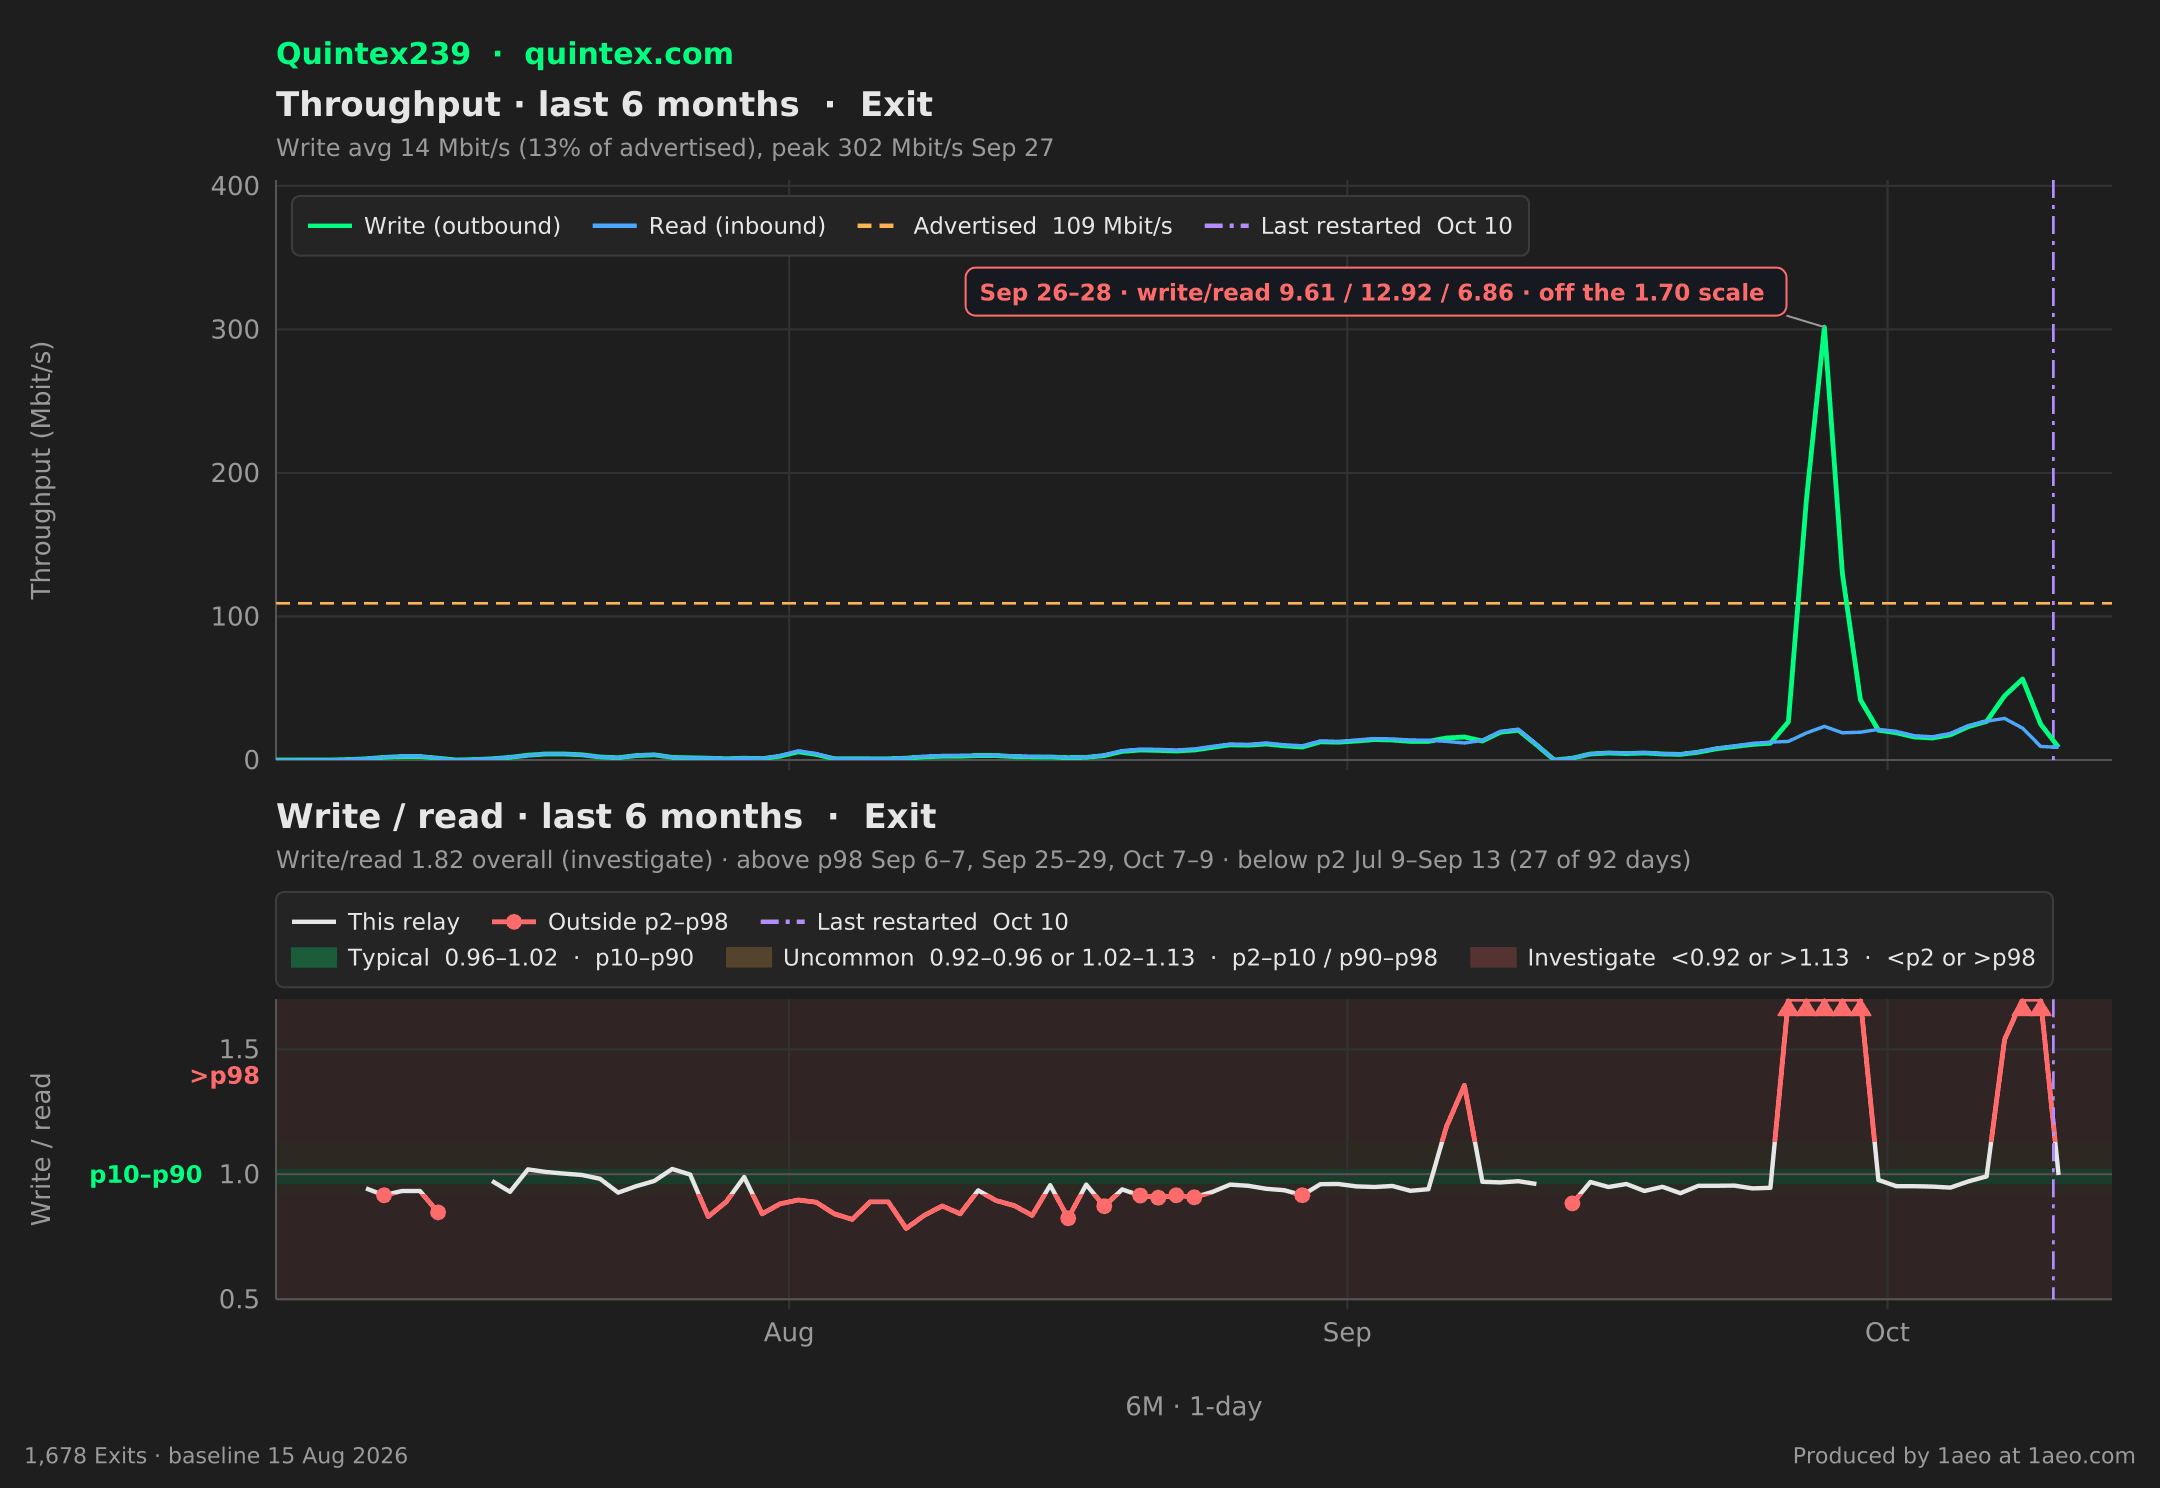Click the early September ratio spike near 1.35
2160x1488 pixels.
tap(1464, 1086)
